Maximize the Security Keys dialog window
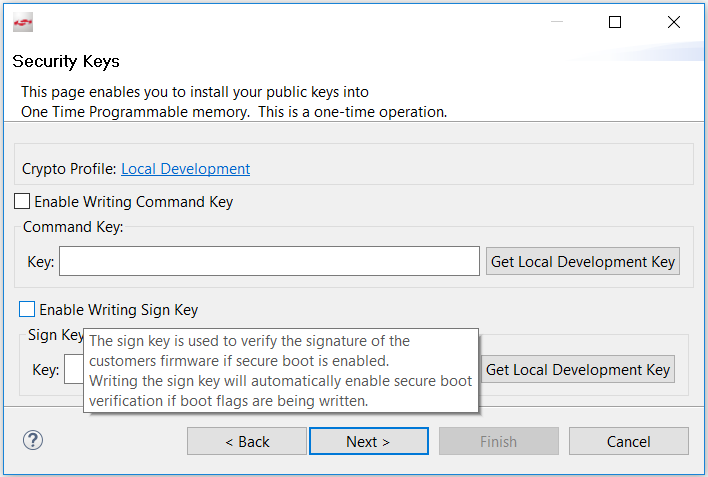 [x=615, y=22]
